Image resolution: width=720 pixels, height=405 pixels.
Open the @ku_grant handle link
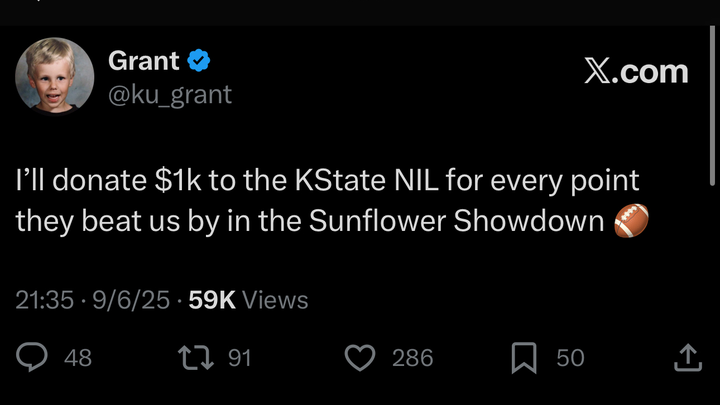point(169,94)
